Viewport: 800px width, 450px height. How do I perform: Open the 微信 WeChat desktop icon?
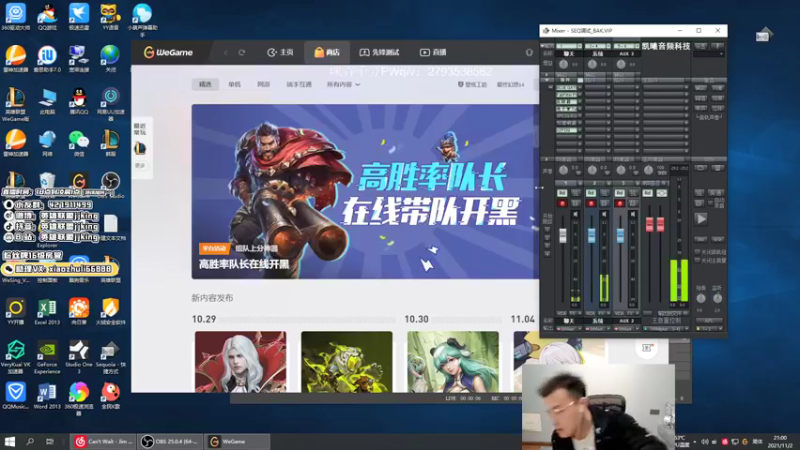tap(79, 142)
